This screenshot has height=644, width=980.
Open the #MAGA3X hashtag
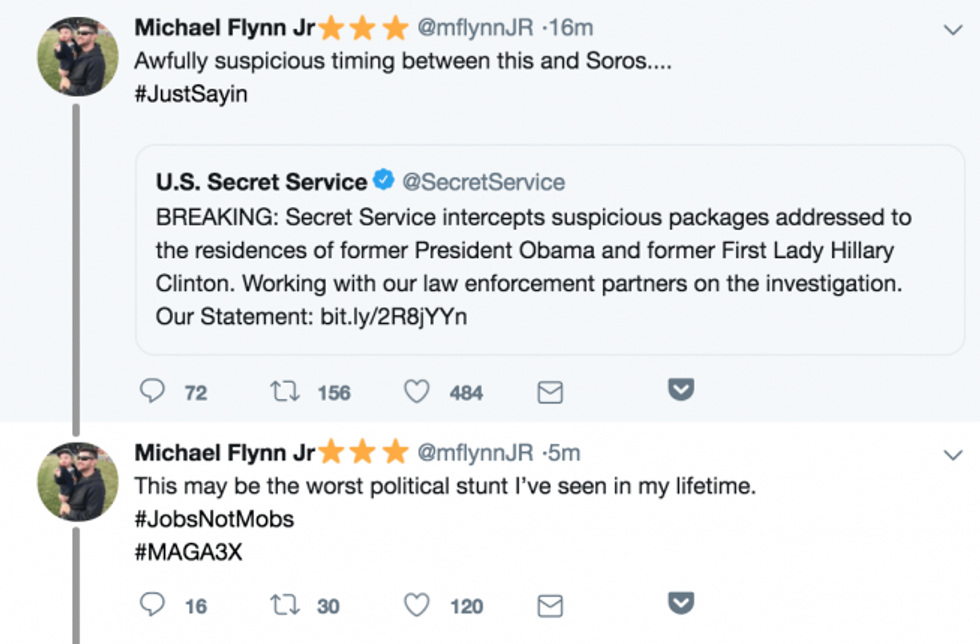tap(188, 552)
